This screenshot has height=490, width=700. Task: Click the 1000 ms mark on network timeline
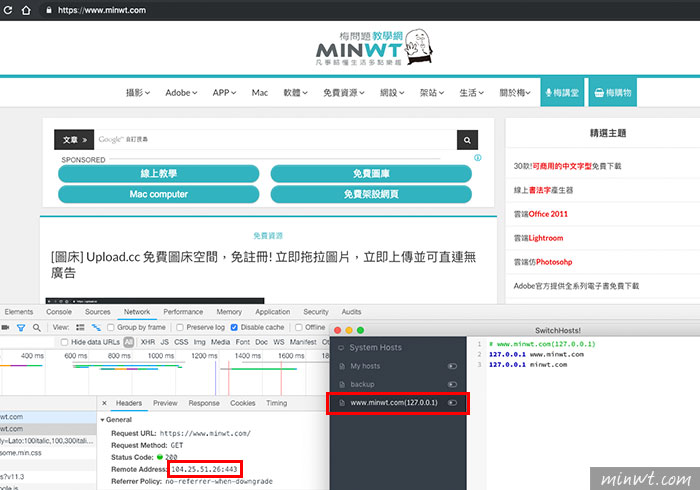161,356
